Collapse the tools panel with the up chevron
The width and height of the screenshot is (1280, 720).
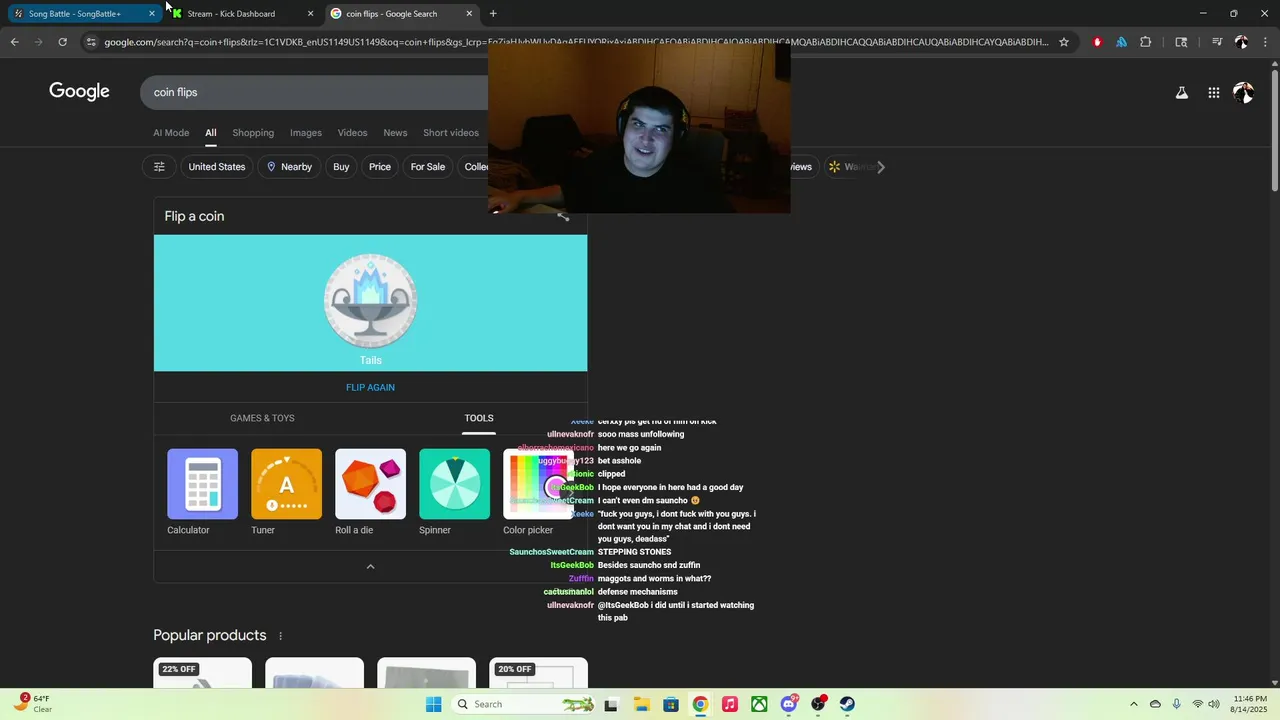tap(370, 566)
